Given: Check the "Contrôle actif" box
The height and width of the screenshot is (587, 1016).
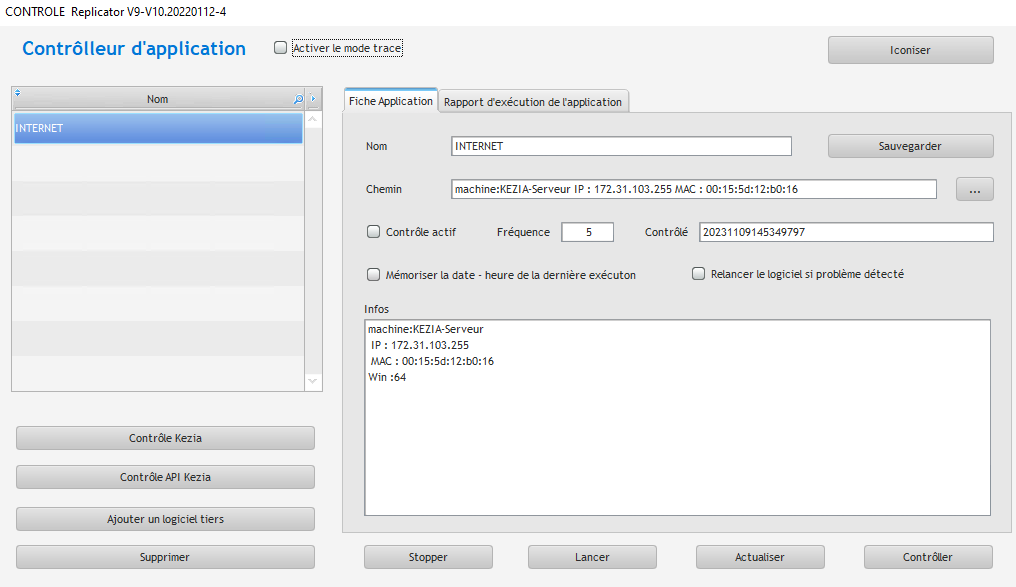Looking at the screenshot, I should pos(374,232).
